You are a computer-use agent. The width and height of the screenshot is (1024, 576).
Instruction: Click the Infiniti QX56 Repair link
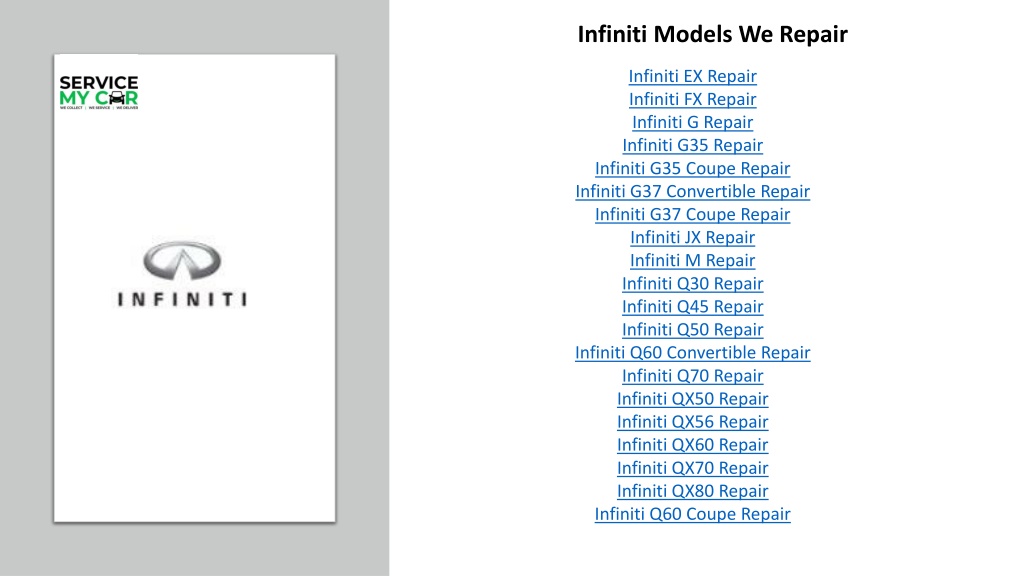point(692,422)
